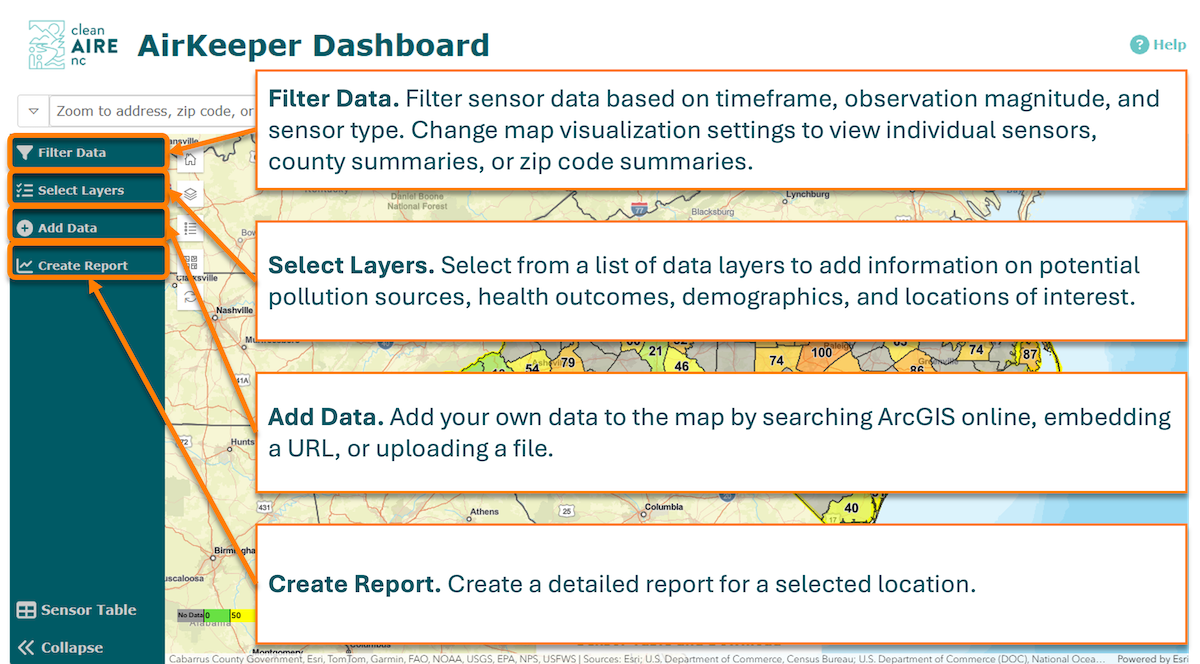Open the map layers stack icon
Screen dimensions: 1200x664
point(190,194)
